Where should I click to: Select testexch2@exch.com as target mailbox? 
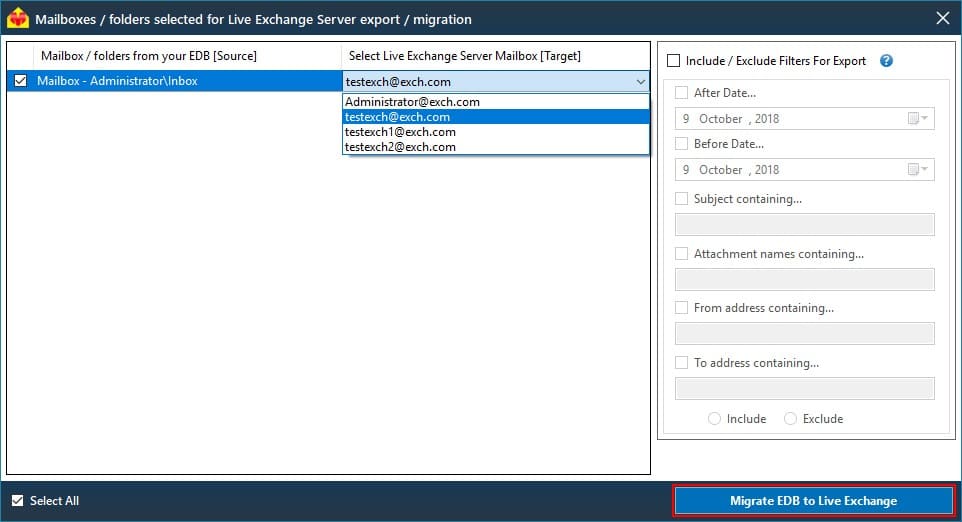tap(400, 147)
